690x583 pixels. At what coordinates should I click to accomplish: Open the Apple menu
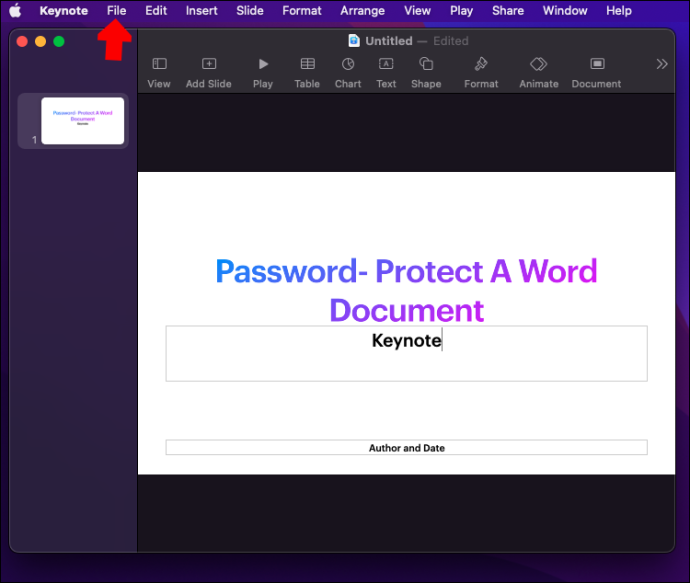(x=15, y=11)
